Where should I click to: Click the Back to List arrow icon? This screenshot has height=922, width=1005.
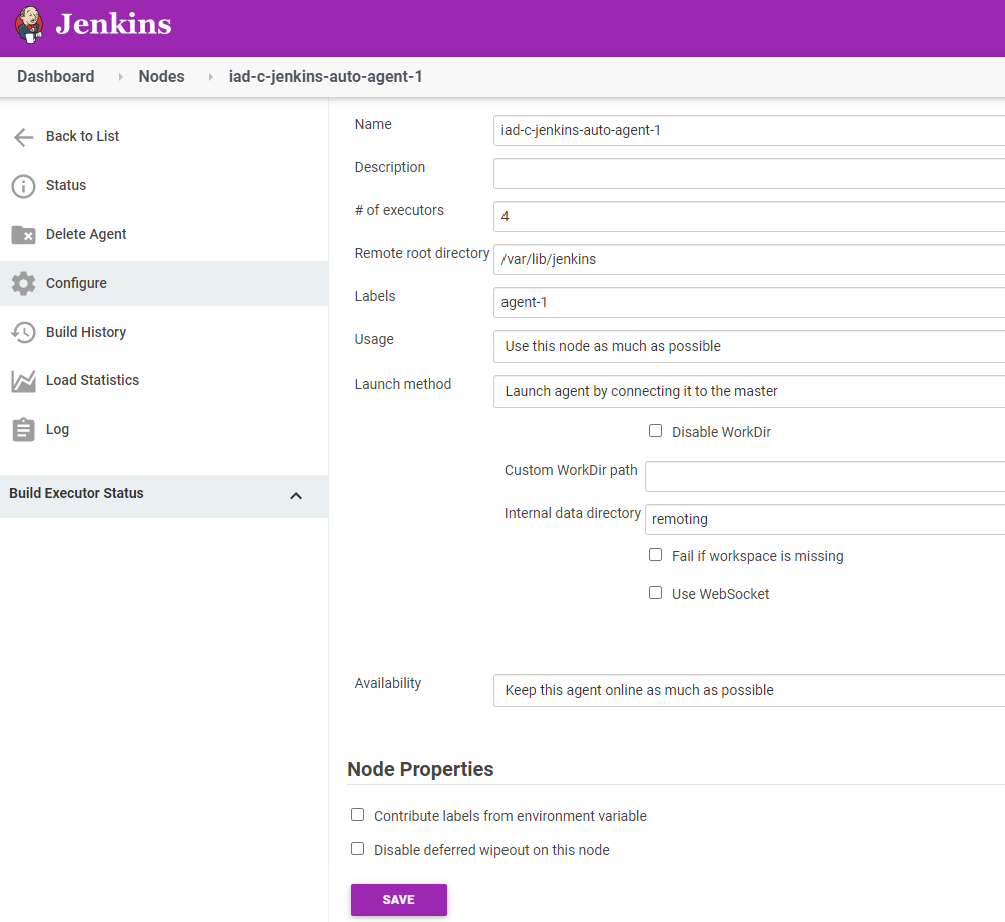pyautogui.click(x=24, y=136)
